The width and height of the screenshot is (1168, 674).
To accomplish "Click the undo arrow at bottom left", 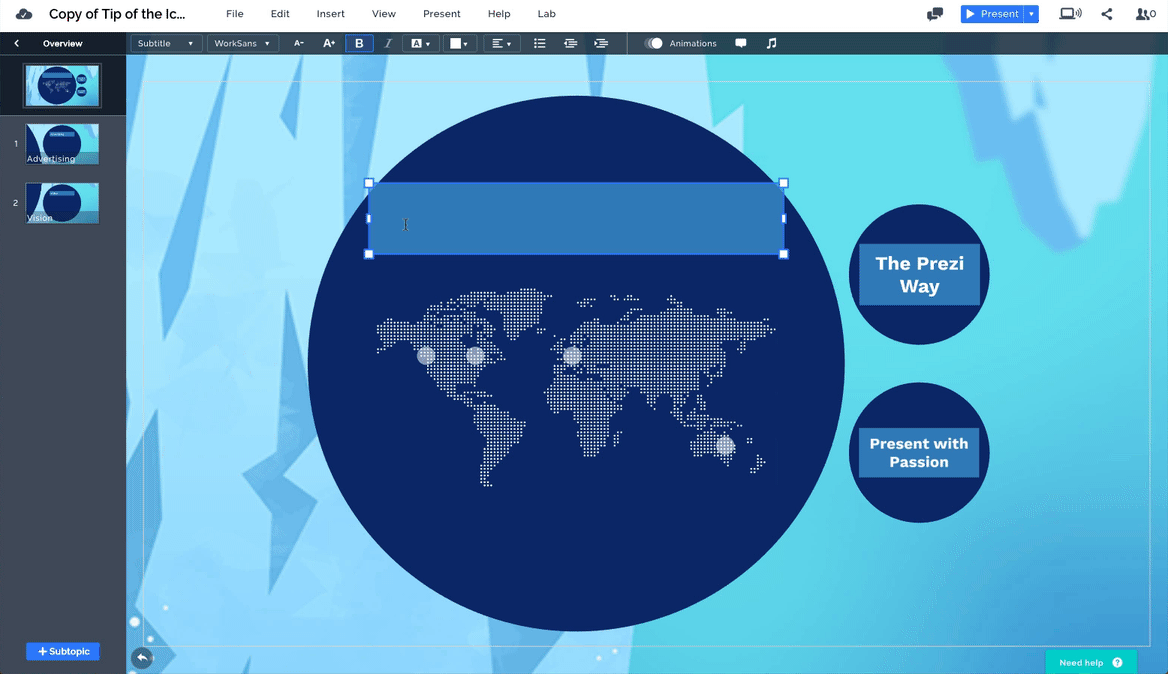I will [142, 657].
